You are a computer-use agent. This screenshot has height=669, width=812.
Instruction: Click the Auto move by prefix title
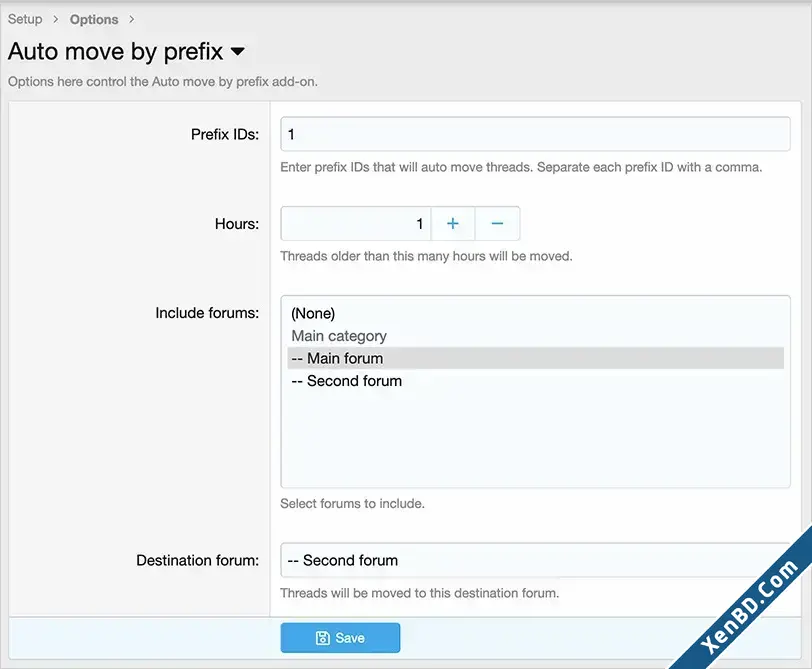115,51
